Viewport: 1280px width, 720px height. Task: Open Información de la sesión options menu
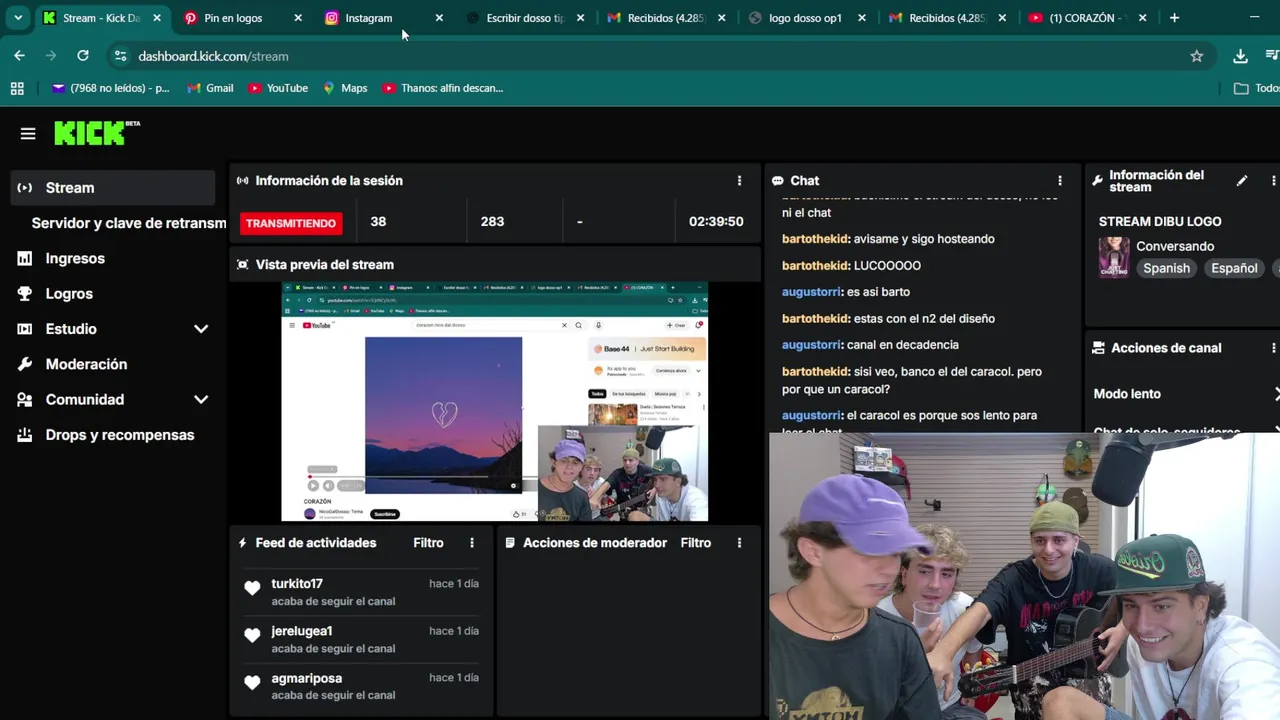click(x=739, y=181)
